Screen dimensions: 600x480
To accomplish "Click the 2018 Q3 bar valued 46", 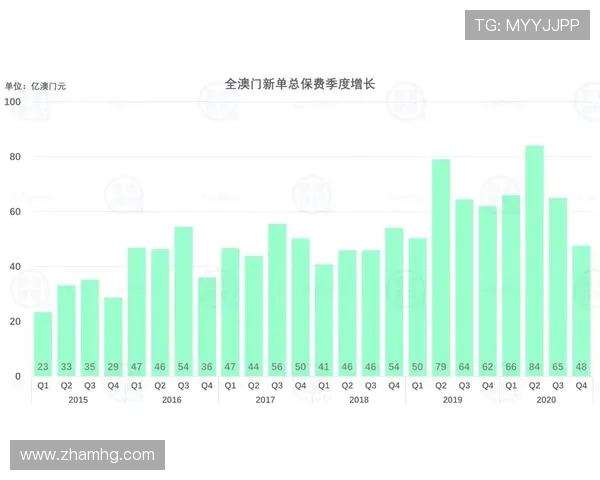I will 371,313.
